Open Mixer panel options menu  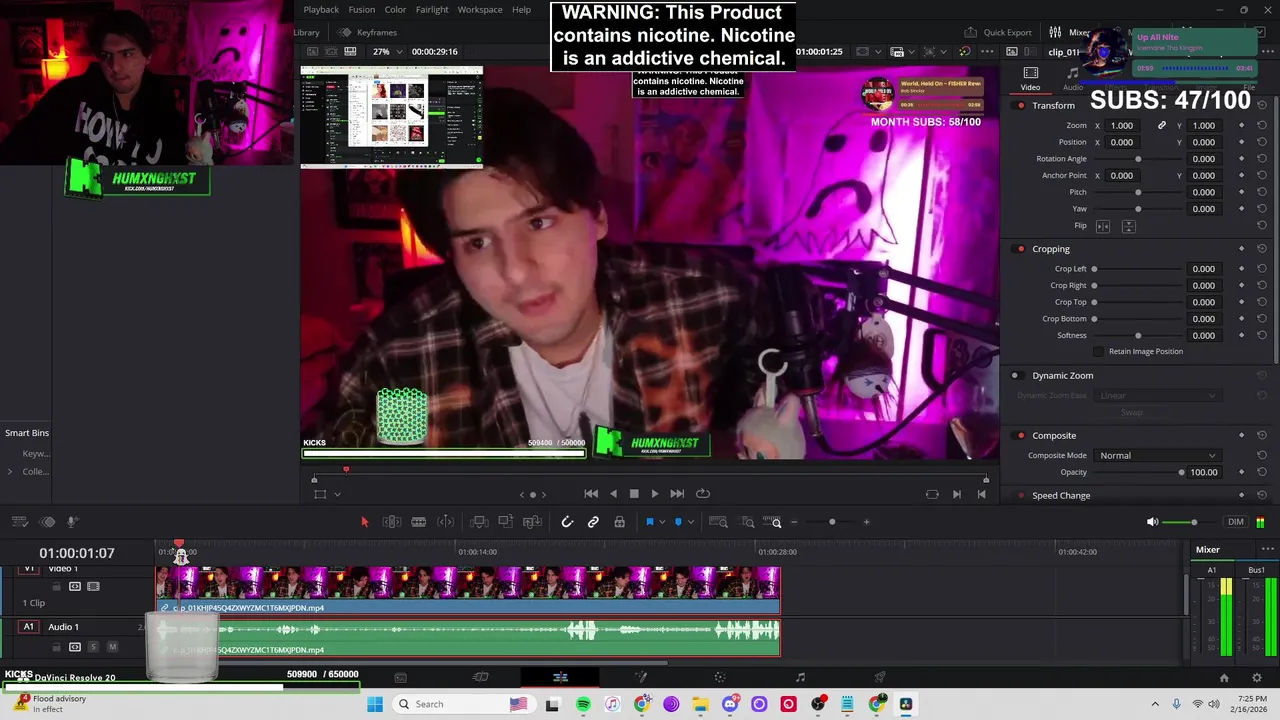coord(1268,549)
